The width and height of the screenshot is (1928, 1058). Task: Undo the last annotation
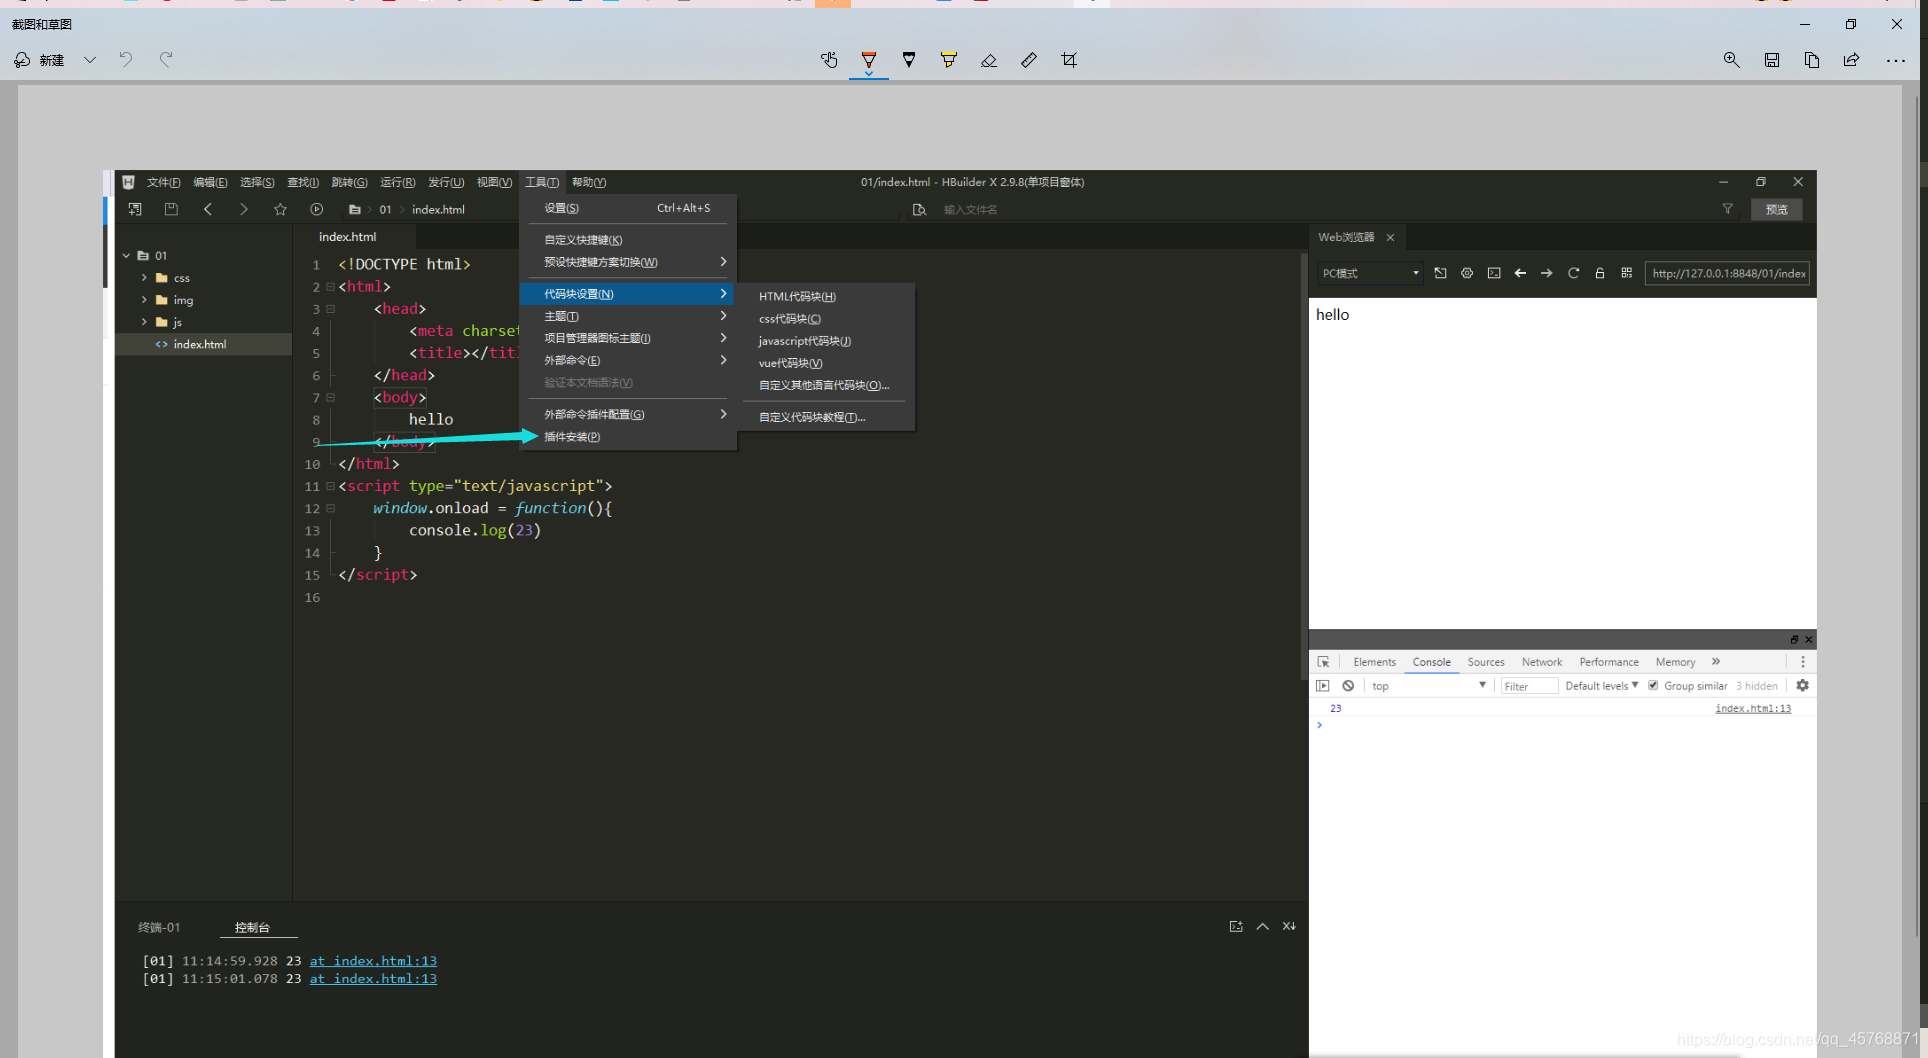[x=126, y=60]
